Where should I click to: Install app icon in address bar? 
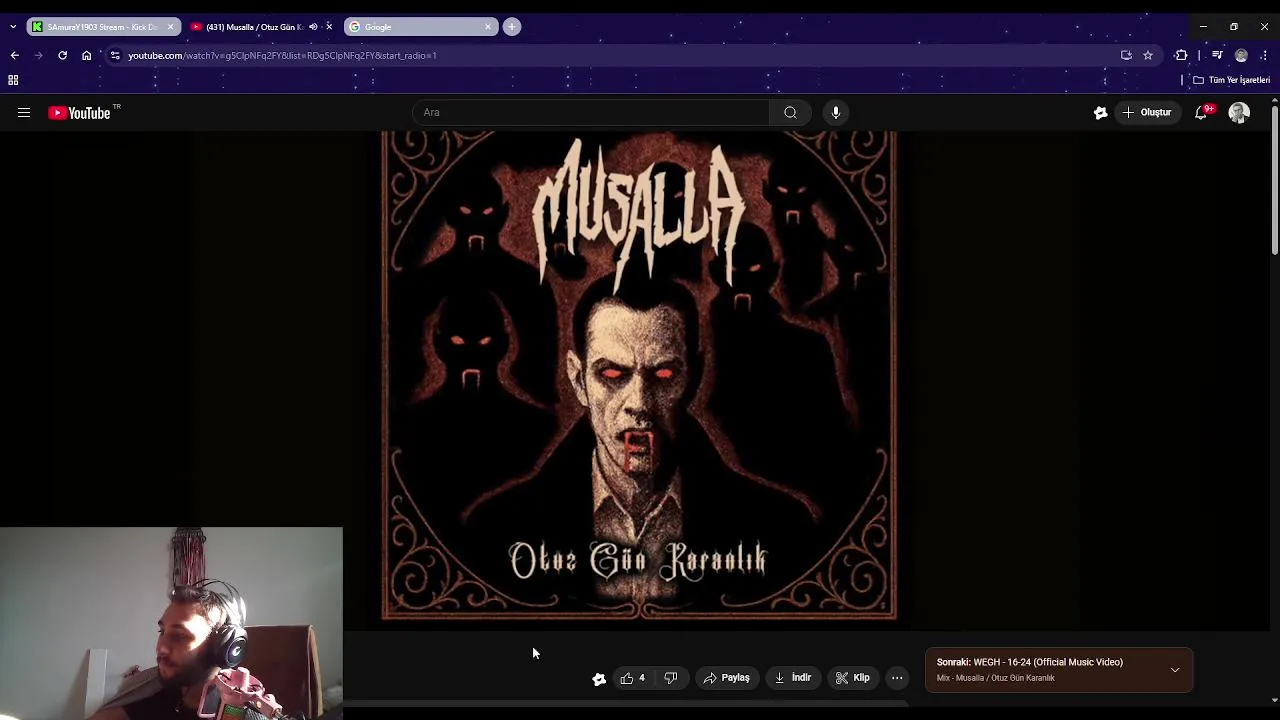coord(1126,56)
